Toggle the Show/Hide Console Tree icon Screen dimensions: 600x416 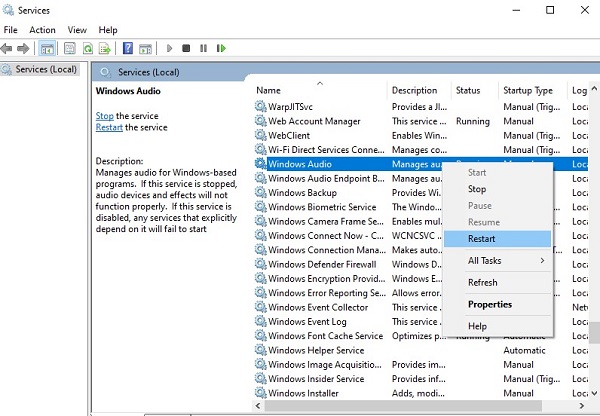(x=47, y=49)
